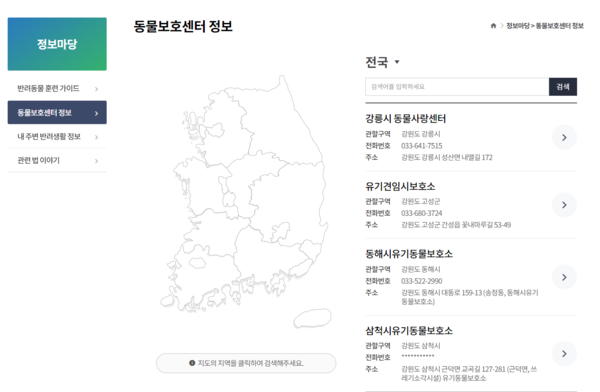Select Jeju island on the map
The width and height of the screenshot is (600, 392).
pyautogui.click(x=313, y=318)
